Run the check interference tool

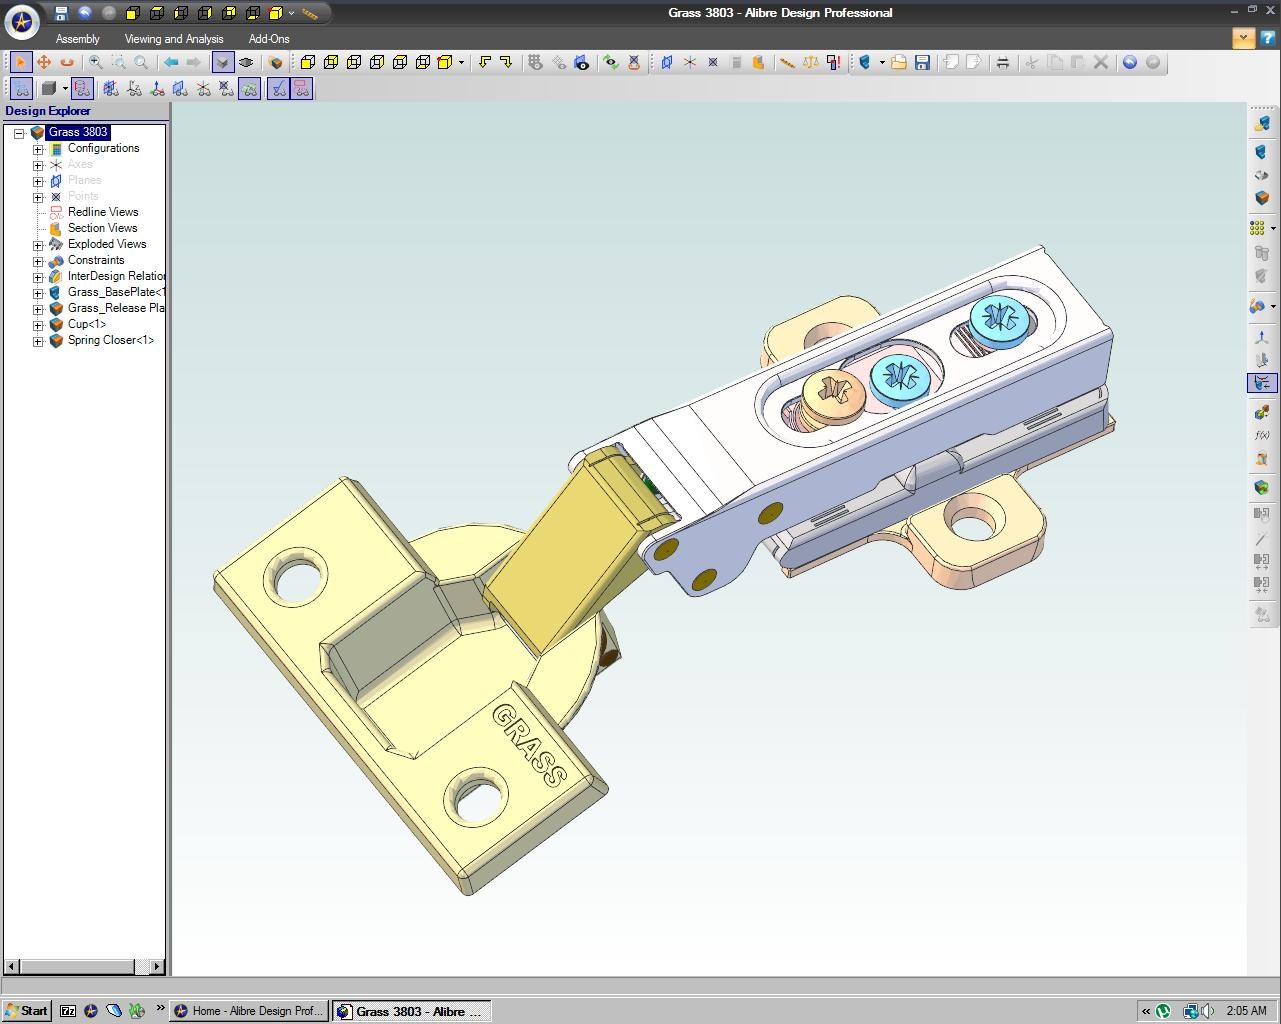point(834,62)
